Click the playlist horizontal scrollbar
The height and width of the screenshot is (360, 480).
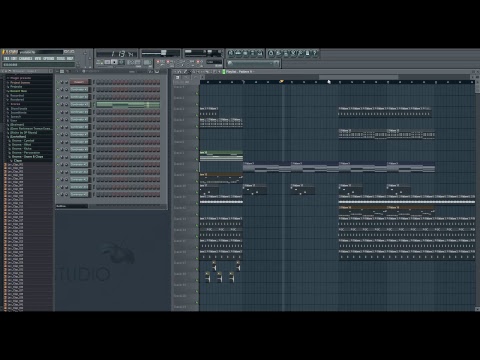[358, 77]
